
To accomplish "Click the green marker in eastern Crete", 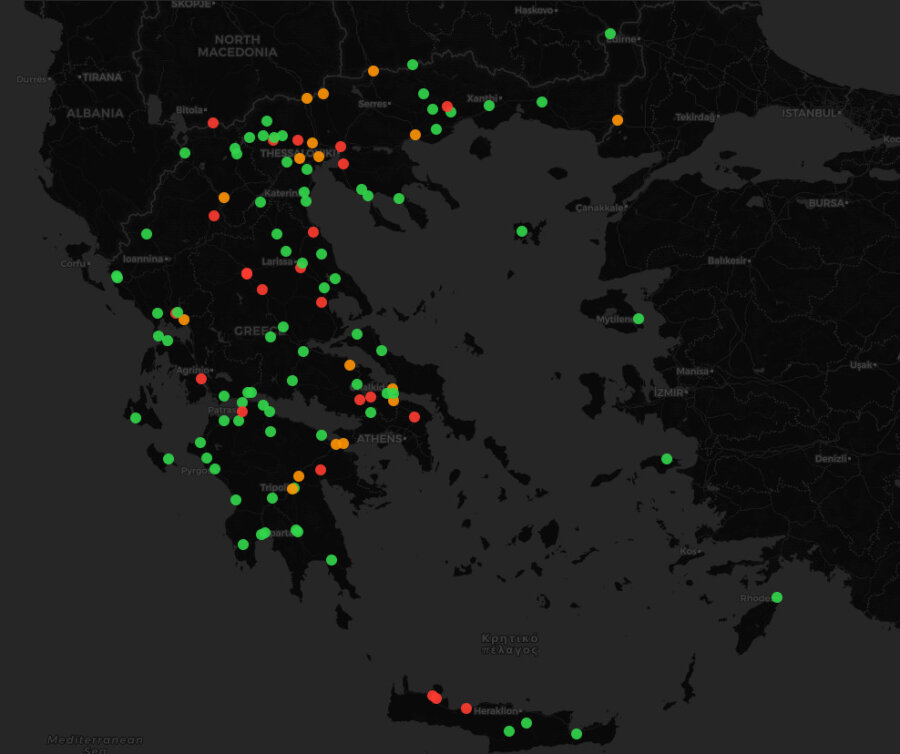I will pyautogui.click(x=576, y=734).
